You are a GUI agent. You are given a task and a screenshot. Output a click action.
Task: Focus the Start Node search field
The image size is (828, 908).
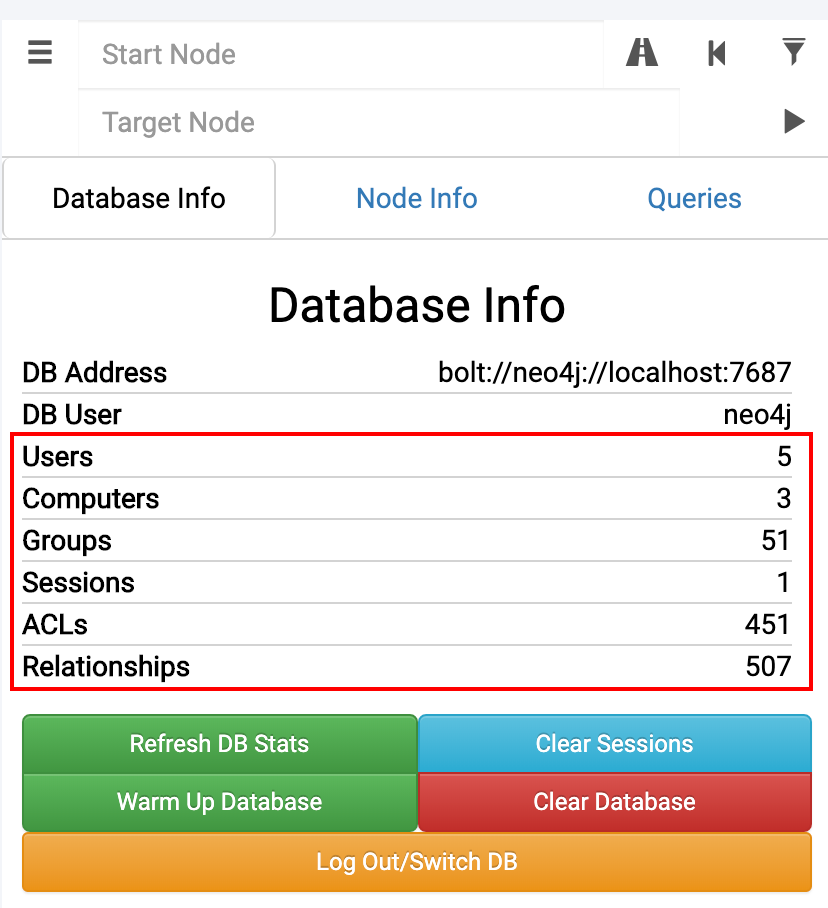pyautogui.click(x=340, y=54)
